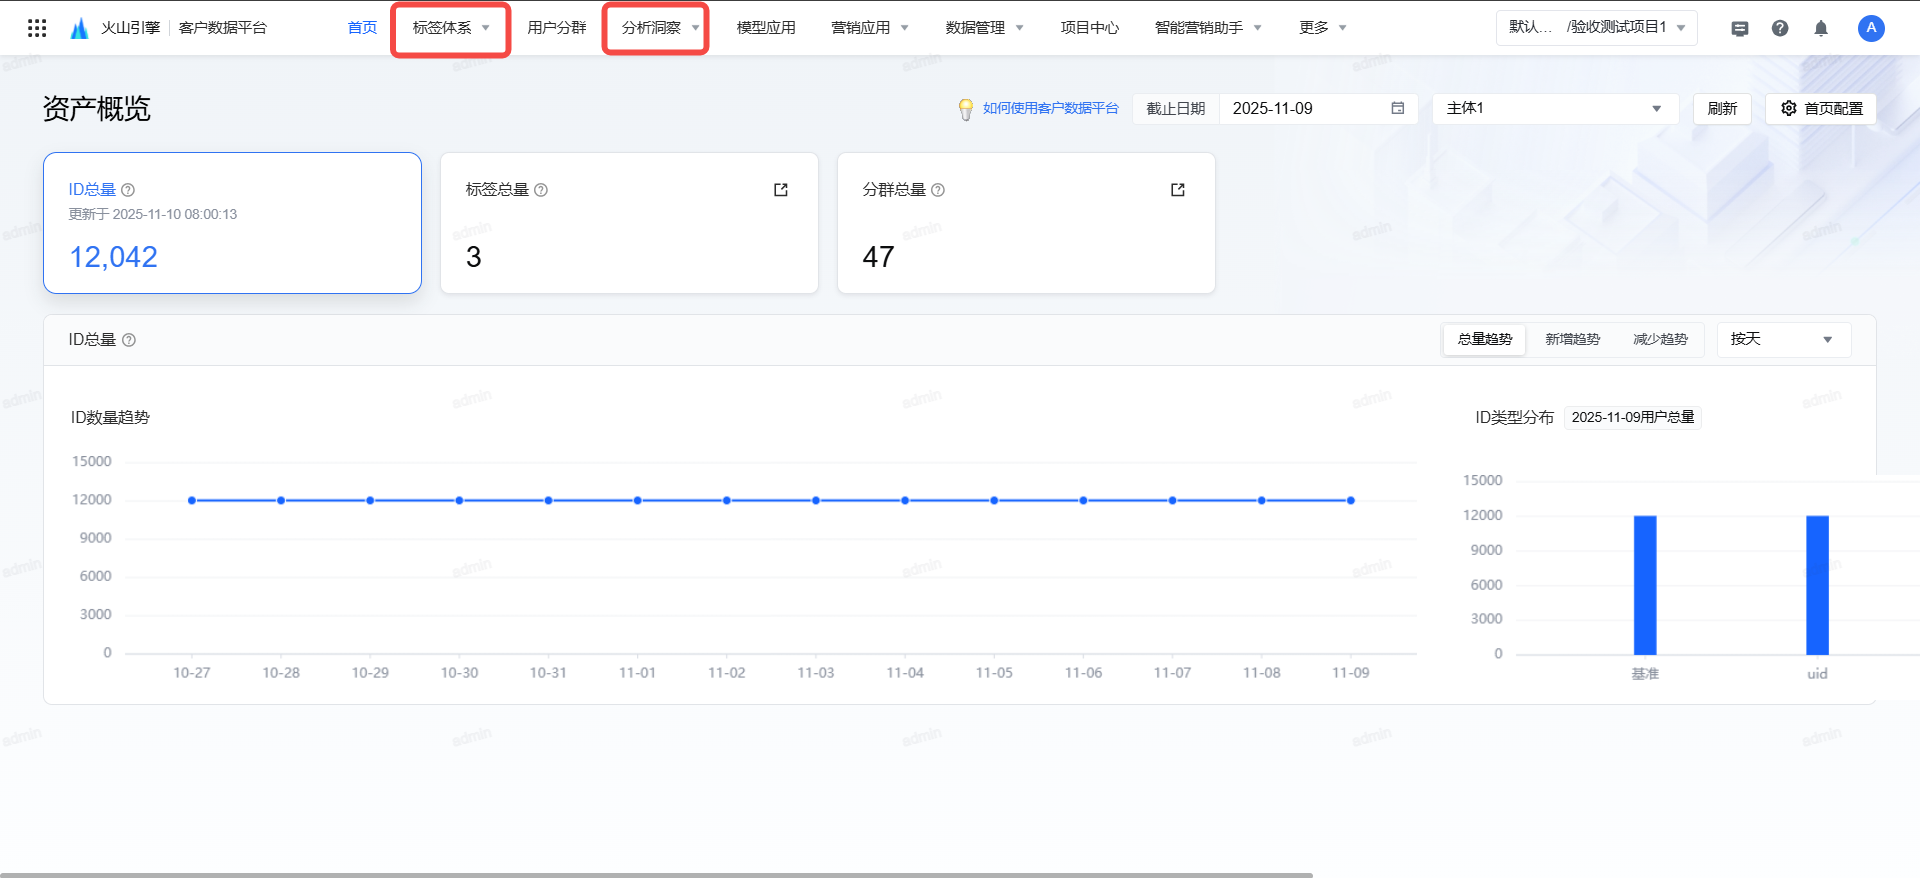Open the app launcher grid icon
Image resolution: width=1920 pixels, height=878 pixels.
tap(37, 28)
